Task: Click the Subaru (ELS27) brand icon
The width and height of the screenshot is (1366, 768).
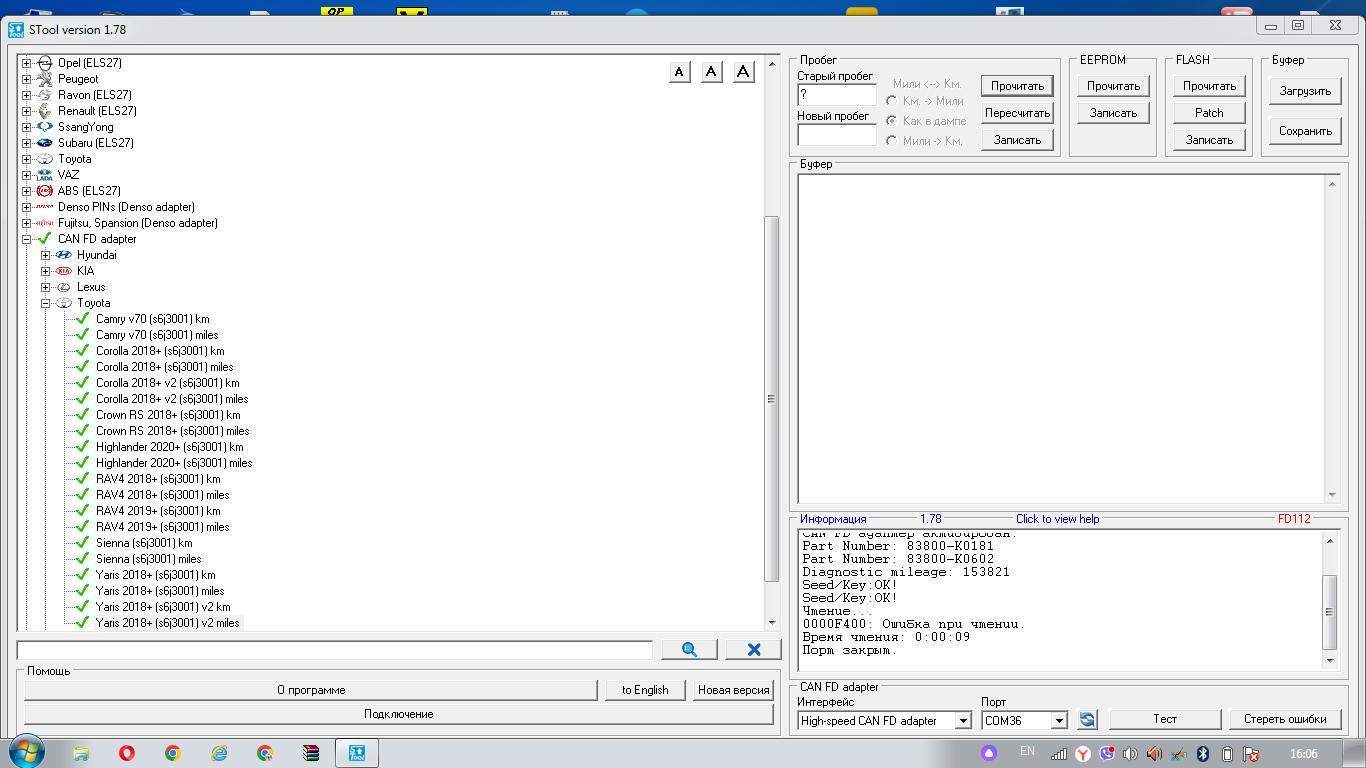Action: (44, 143)
